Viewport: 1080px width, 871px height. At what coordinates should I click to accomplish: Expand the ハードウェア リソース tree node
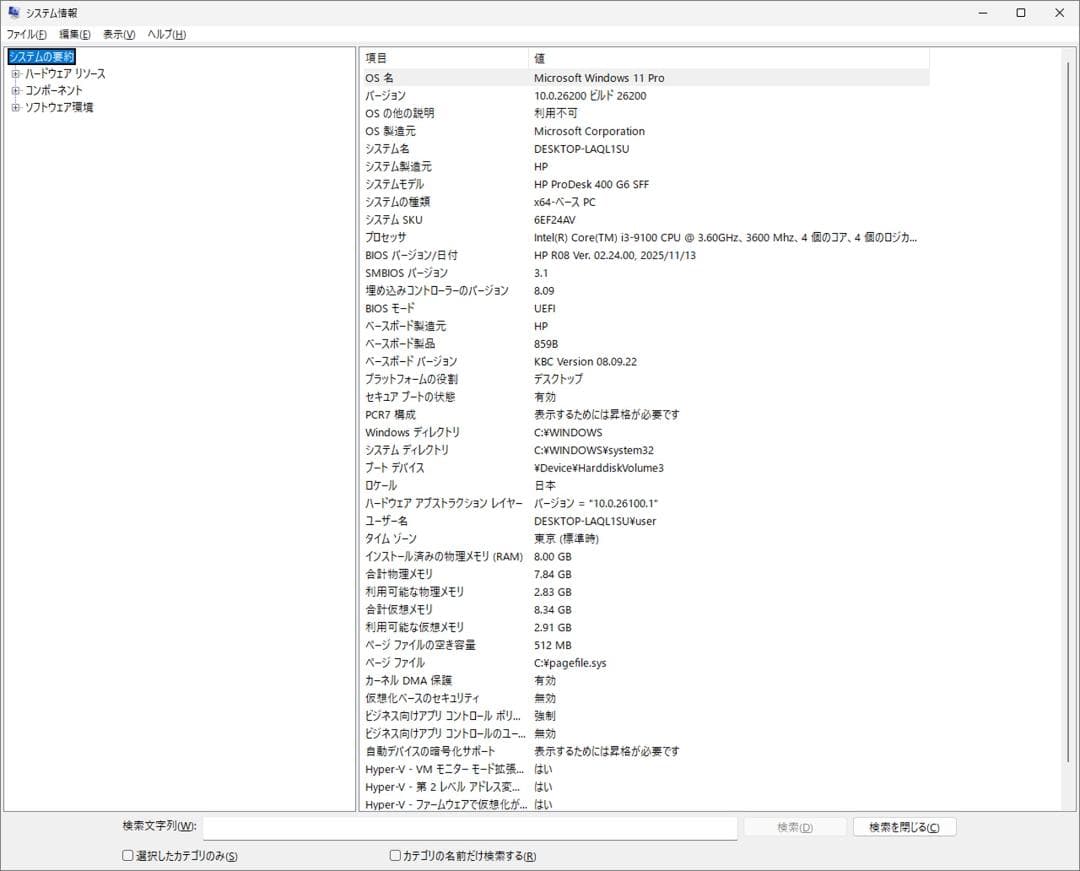15,73
